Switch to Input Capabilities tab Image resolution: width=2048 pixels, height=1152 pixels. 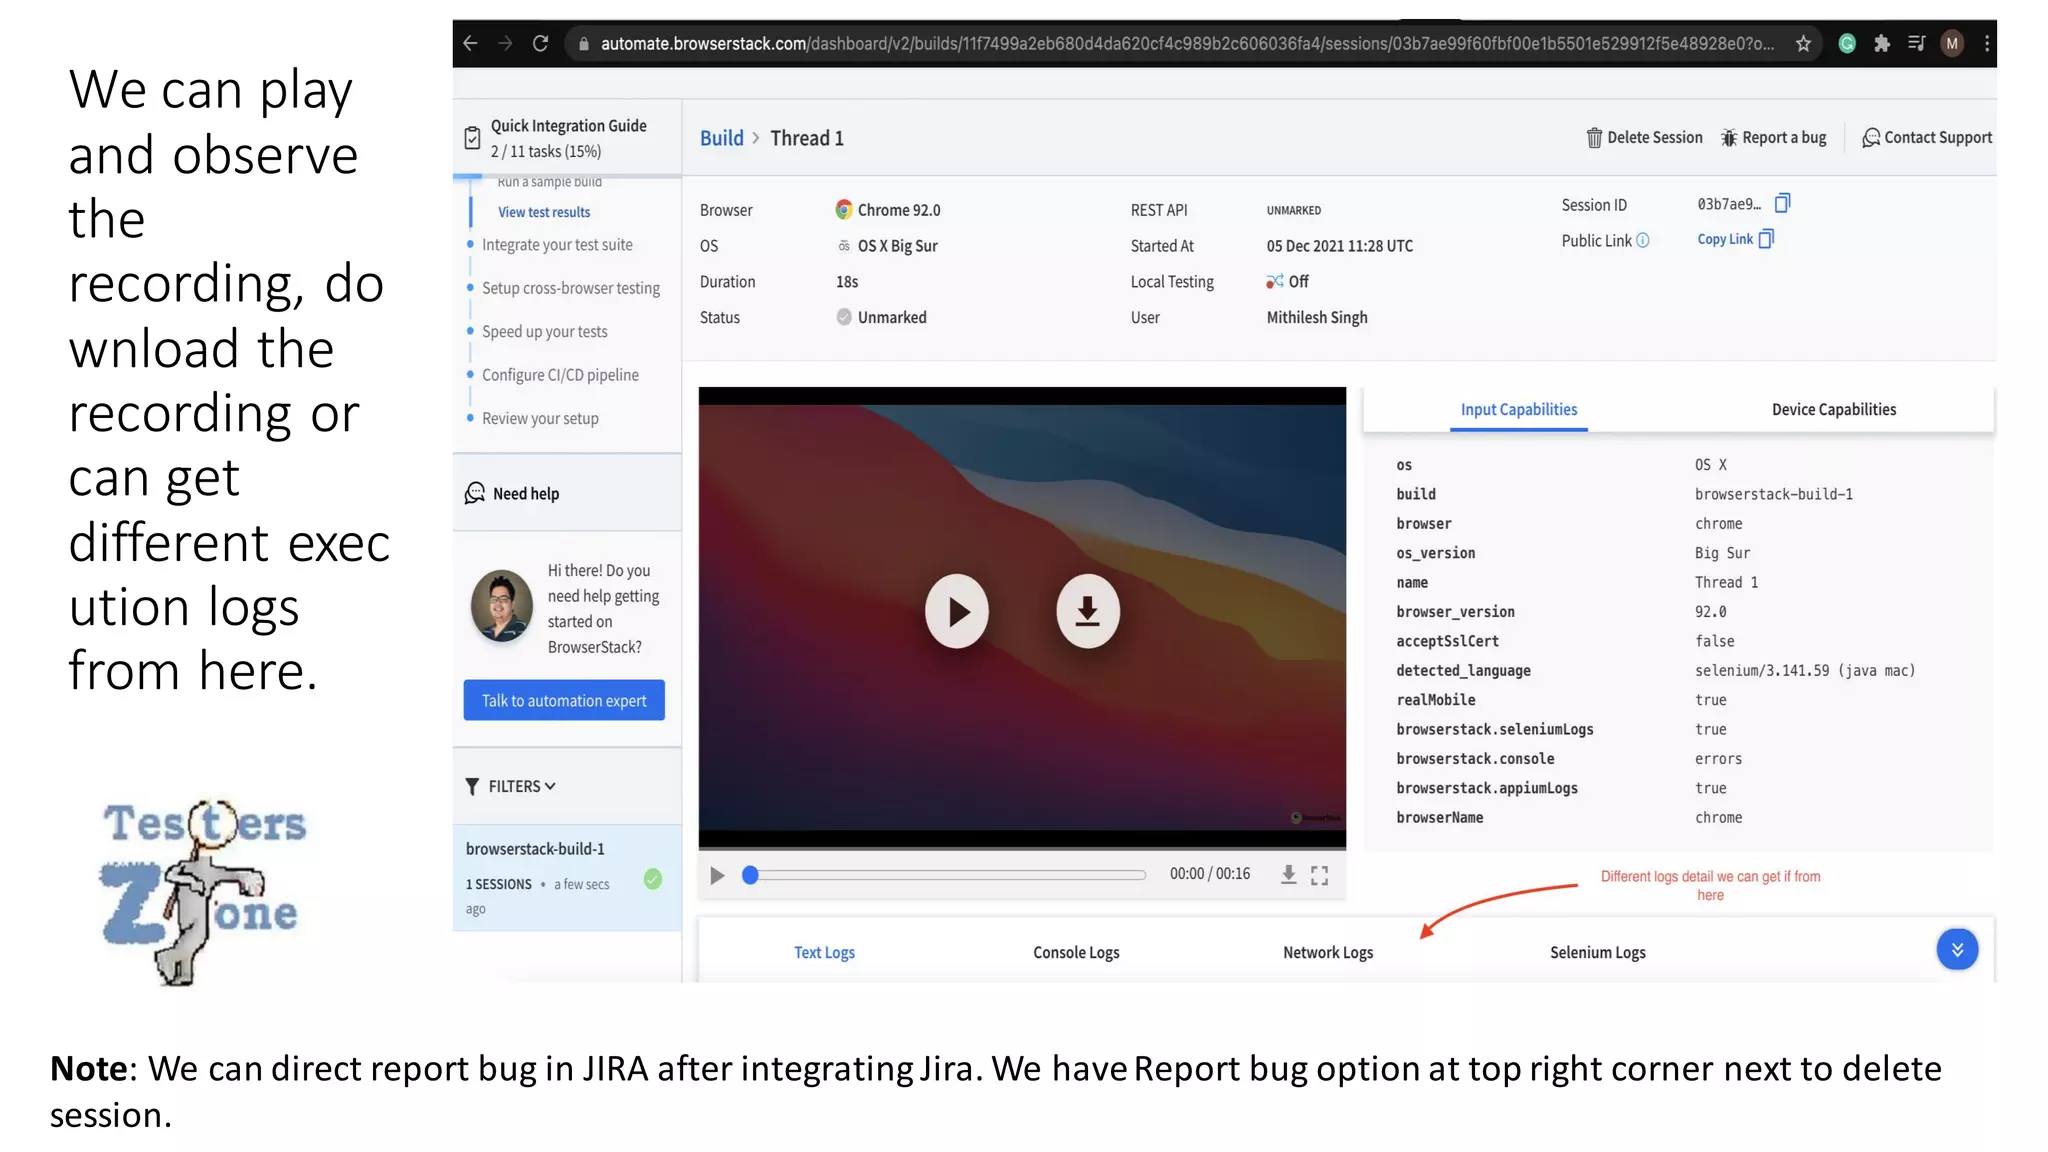[1518, 410]
